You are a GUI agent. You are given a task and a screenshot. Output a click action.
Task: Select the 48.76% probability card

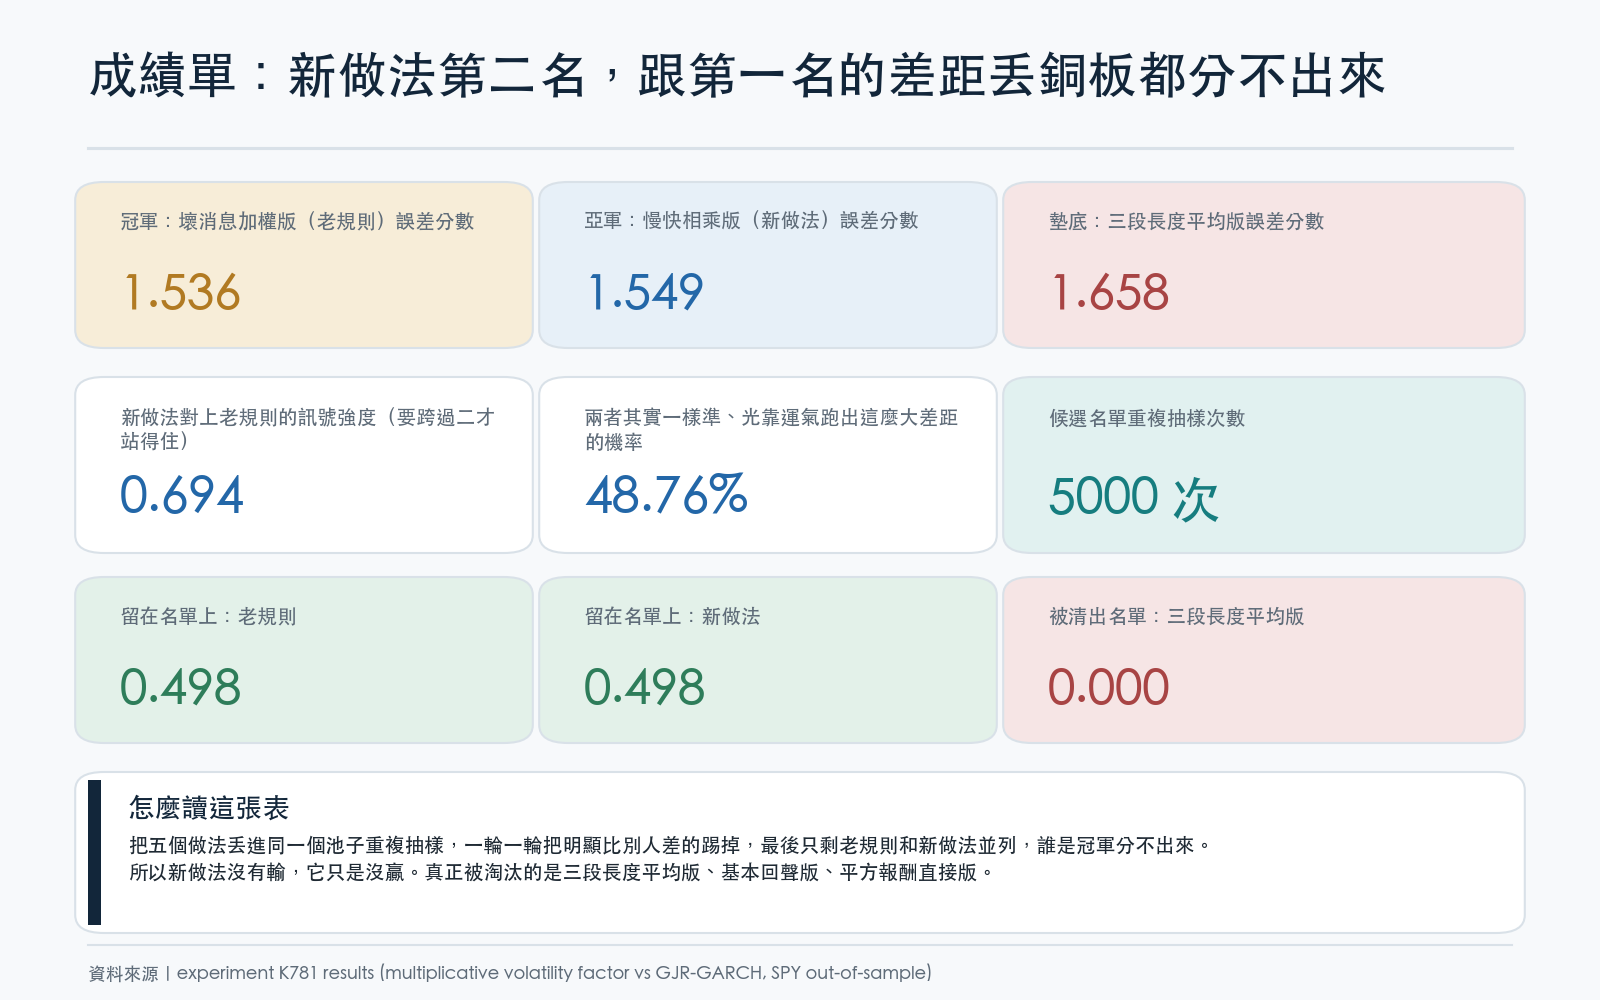click(768, 465)
